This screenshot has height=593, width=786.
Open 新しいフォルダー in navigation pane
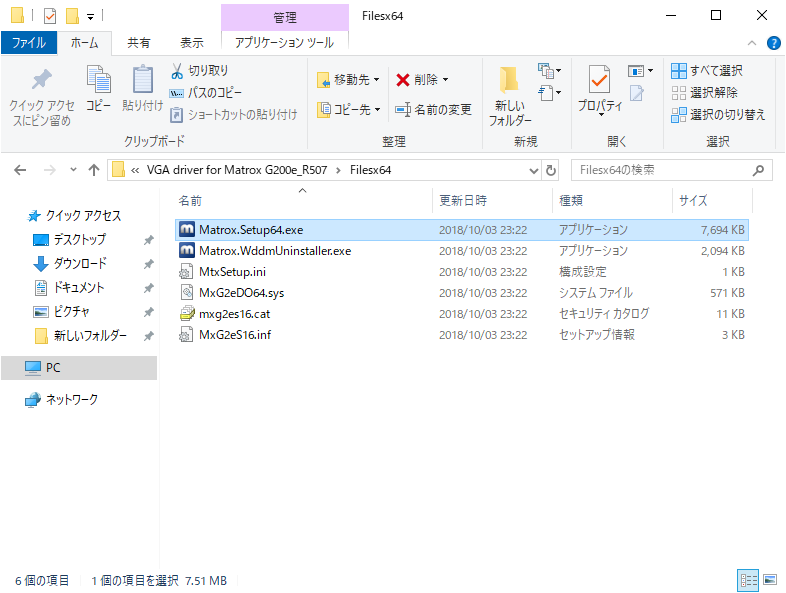80,336
